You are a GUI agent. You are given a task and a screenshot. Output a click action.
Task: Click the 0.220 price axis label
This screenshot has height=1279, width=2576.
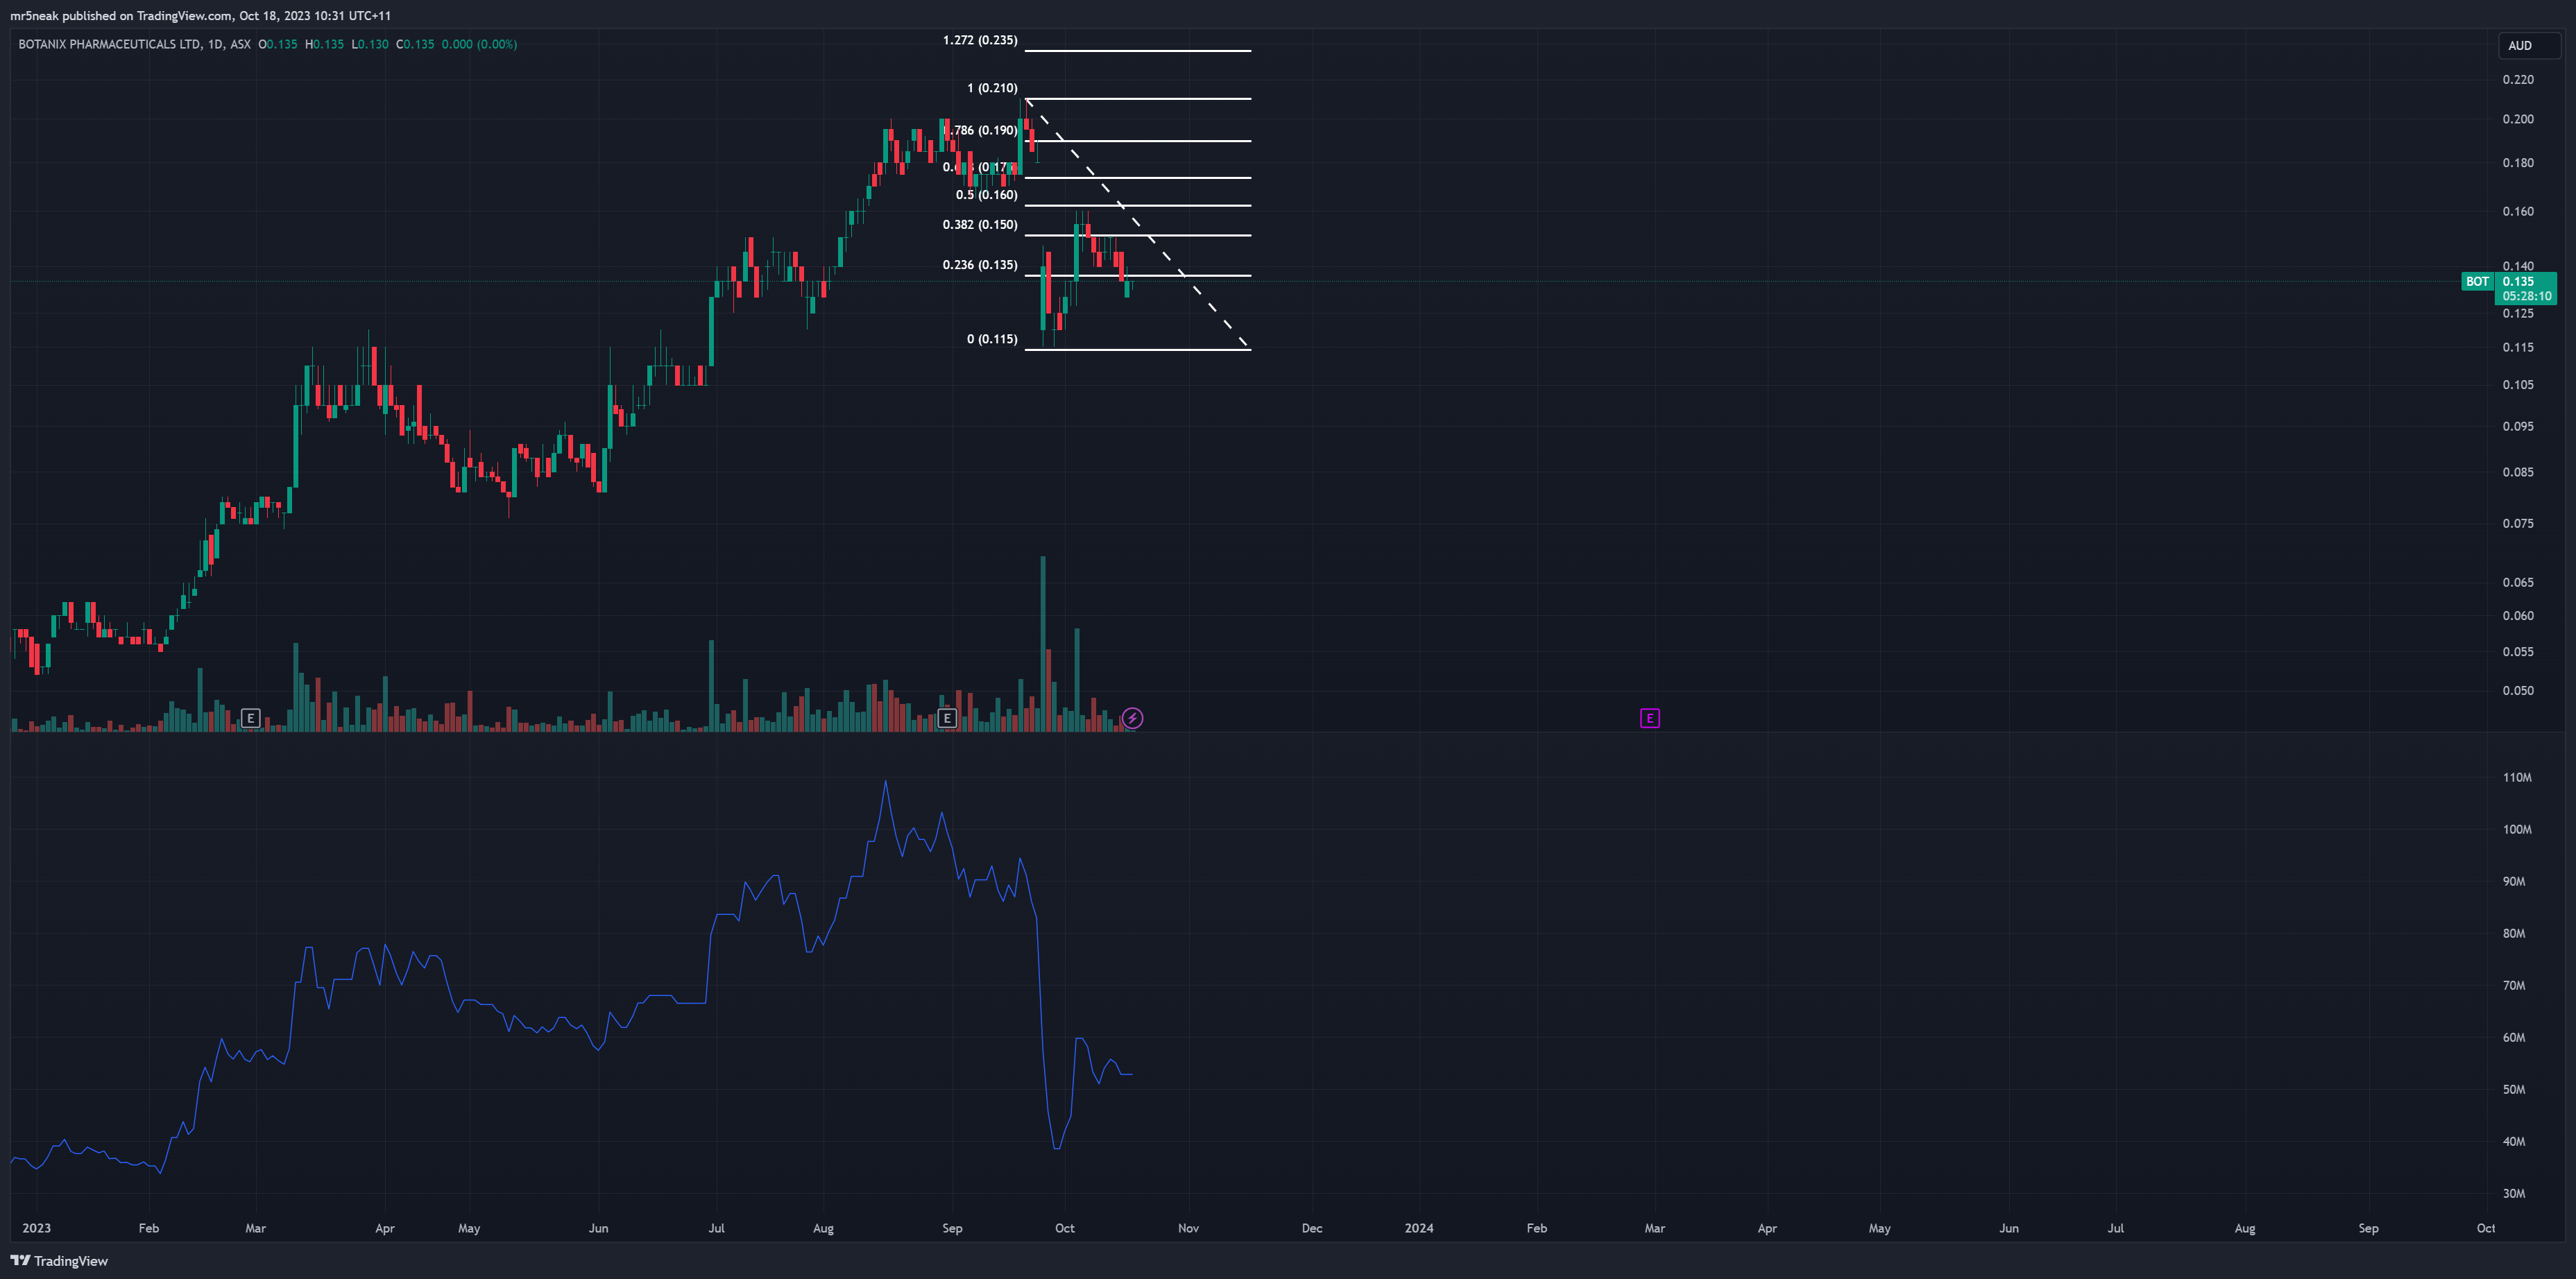(x=2518, y=79)
